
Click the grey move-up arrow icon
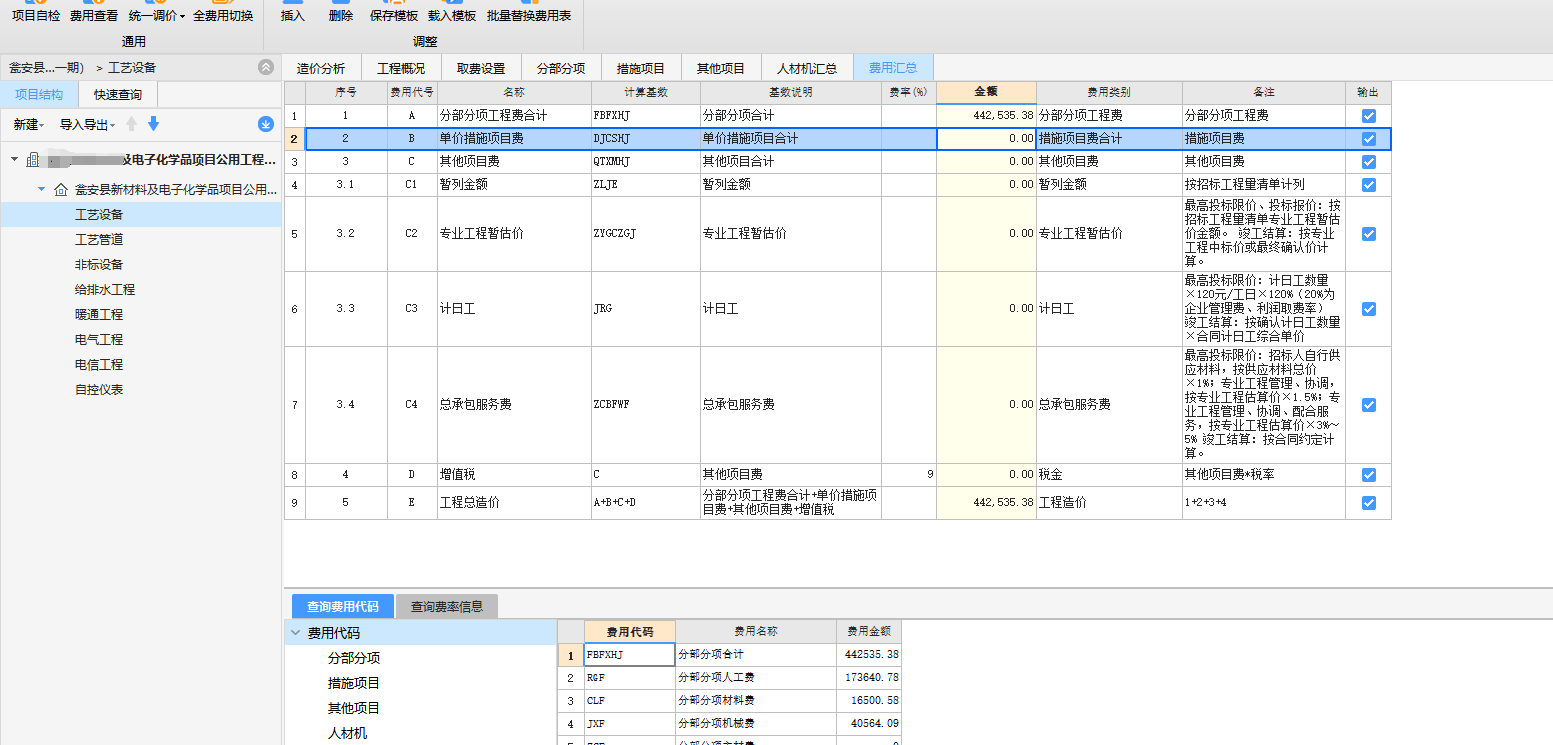(131, 124)
